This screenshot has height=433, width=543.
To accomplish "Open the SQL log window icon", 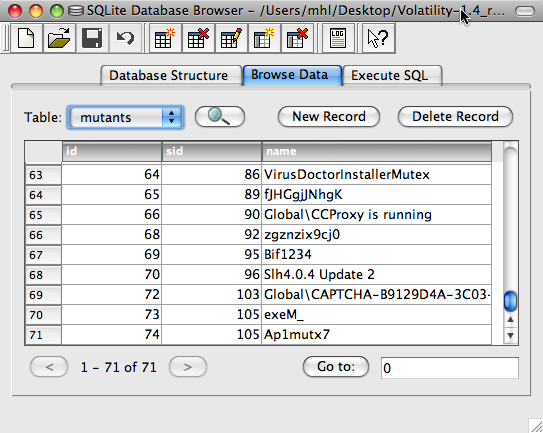I will point(338,38).
